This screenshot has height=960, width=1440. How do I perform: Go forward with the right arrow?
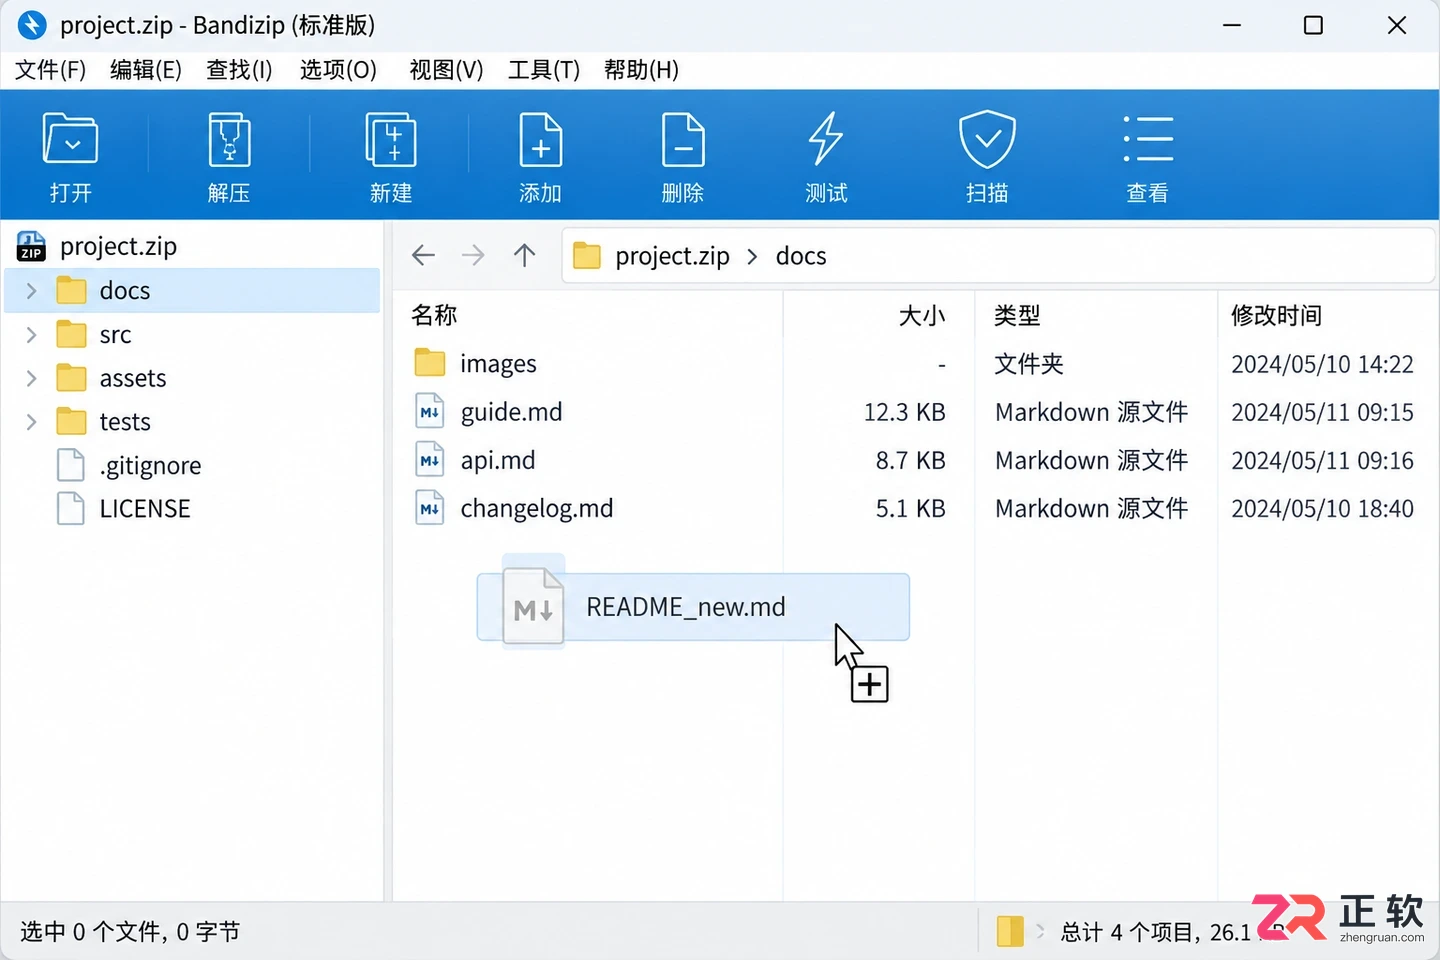[473, 256]
